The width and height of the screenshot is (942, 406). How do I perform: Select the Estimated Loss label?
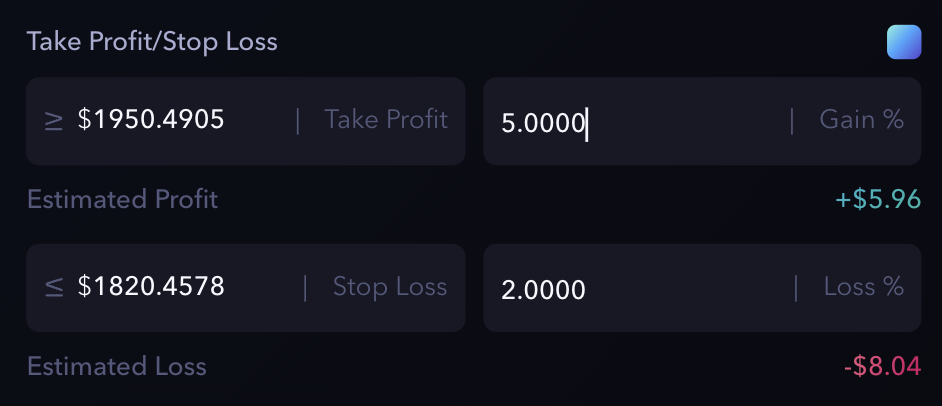coord(116,366)
